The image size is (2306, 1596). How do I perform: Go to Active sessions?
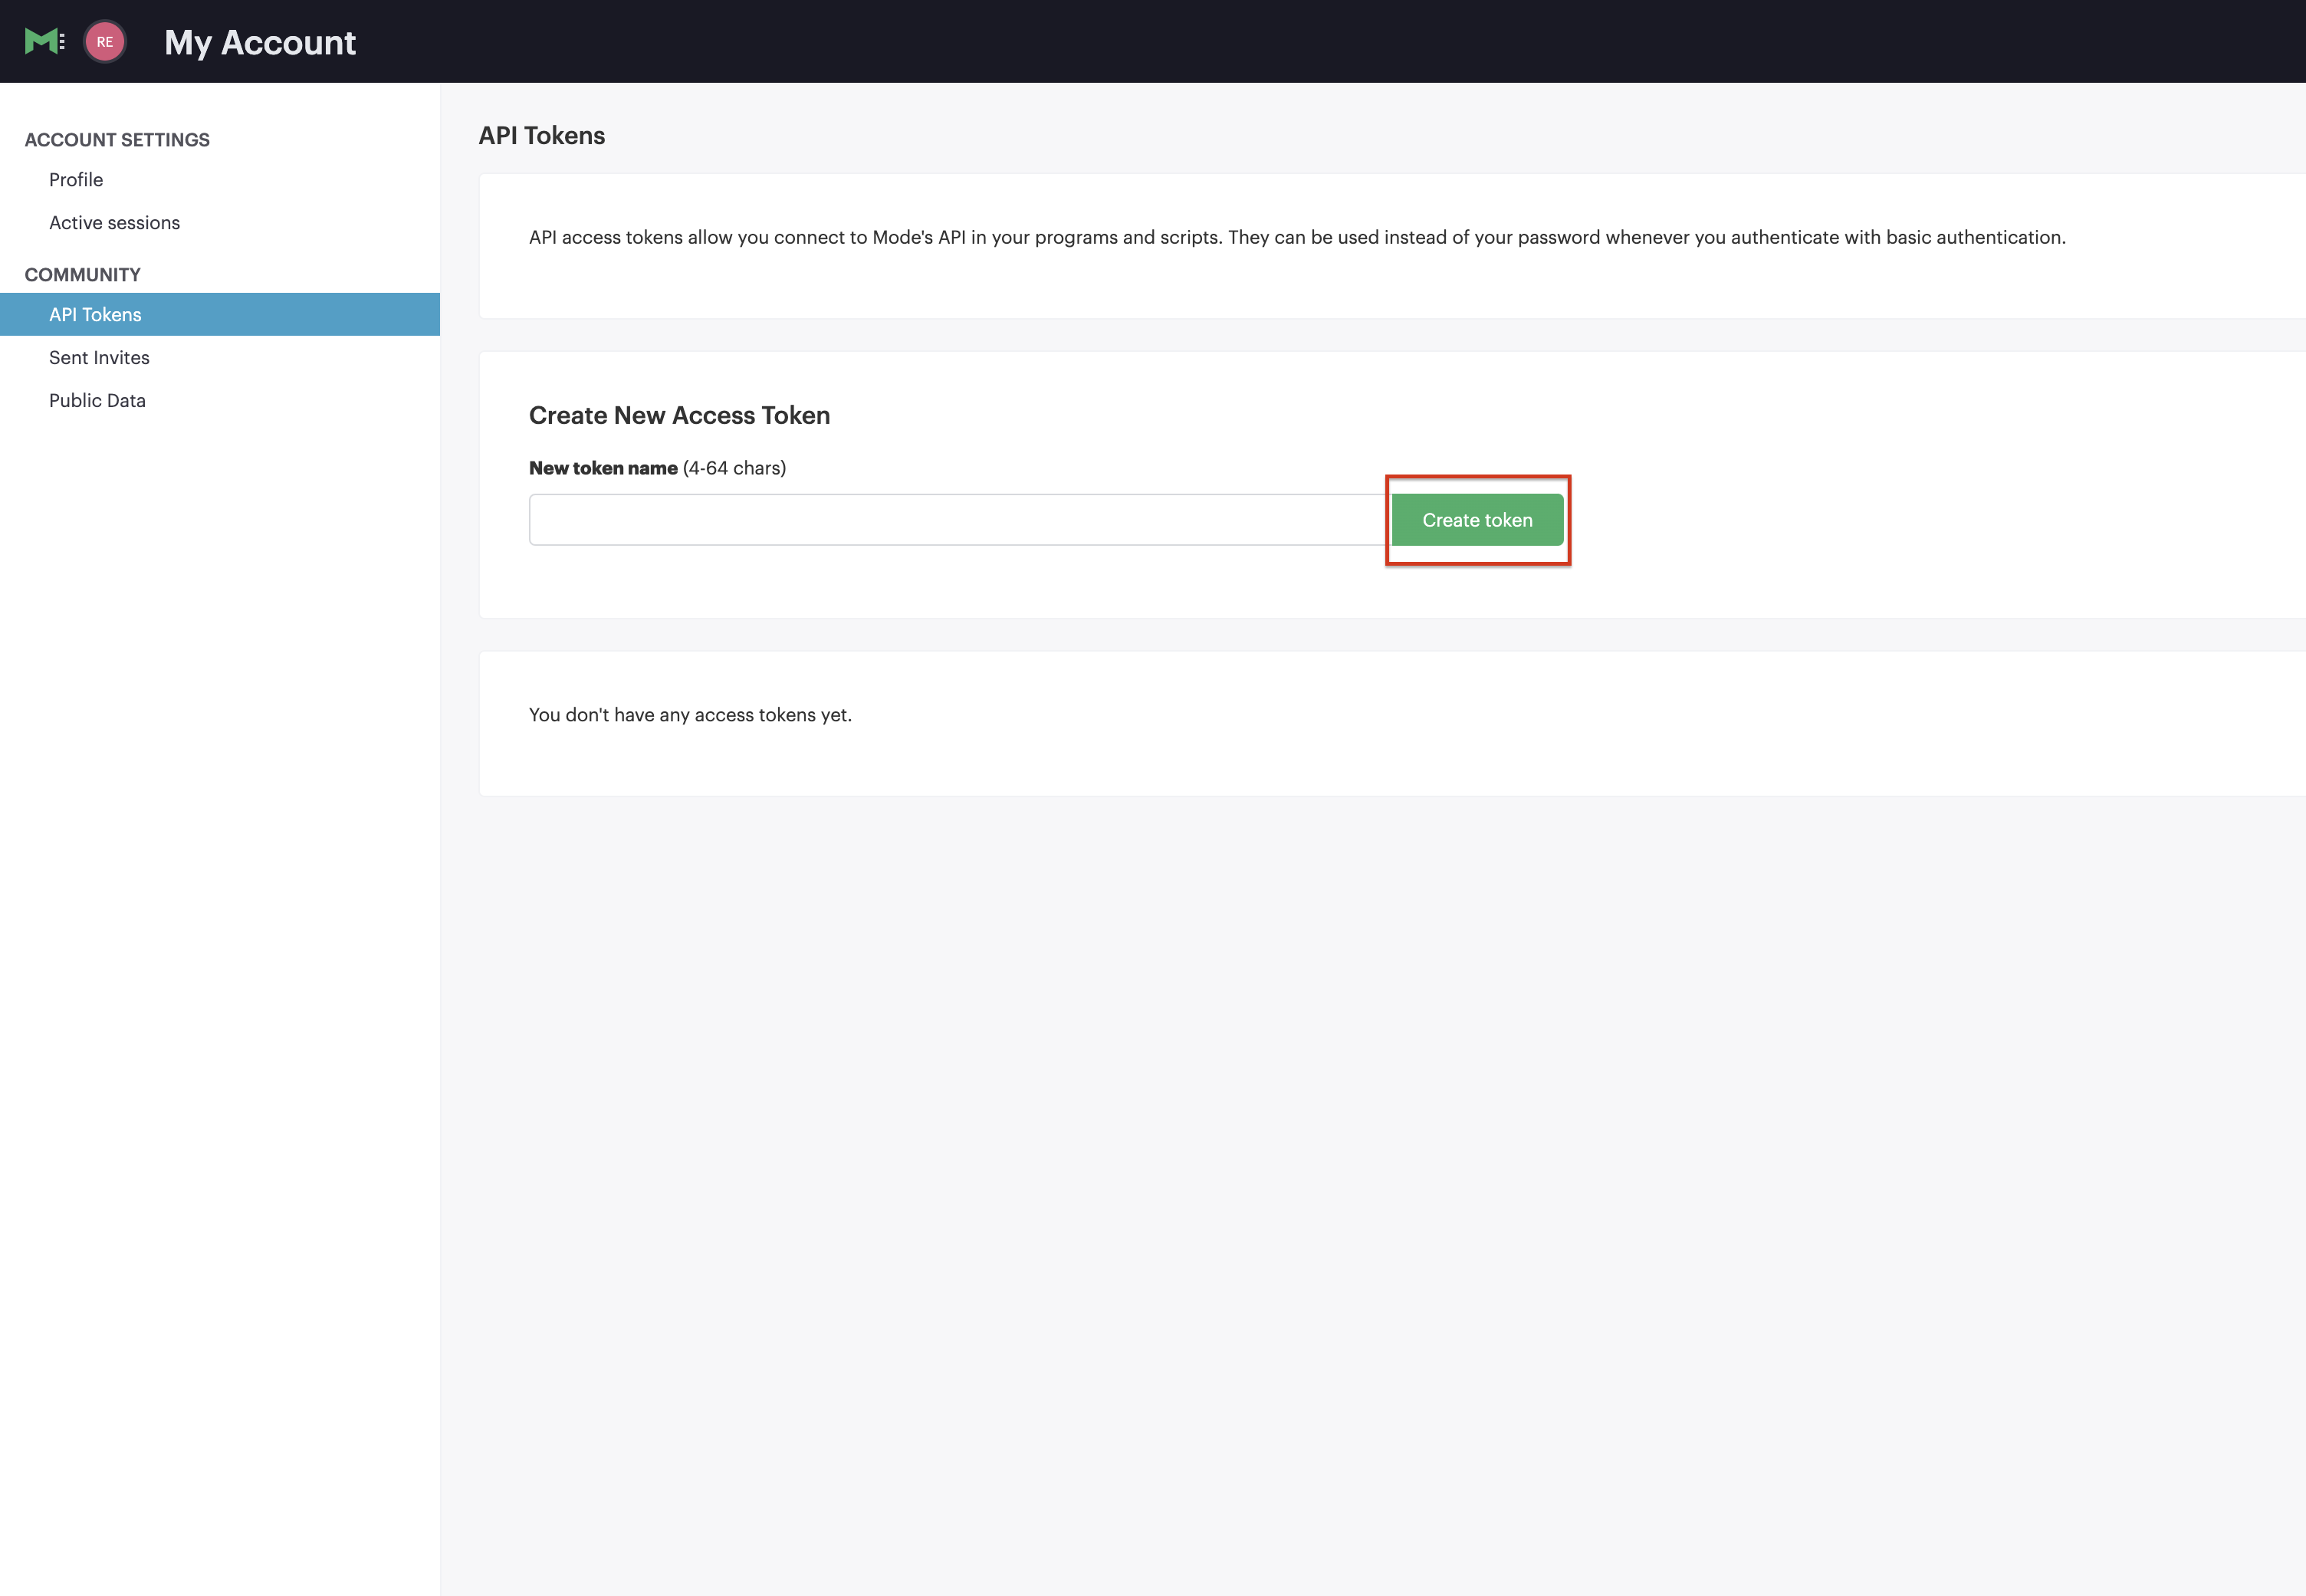click(114, 223)
